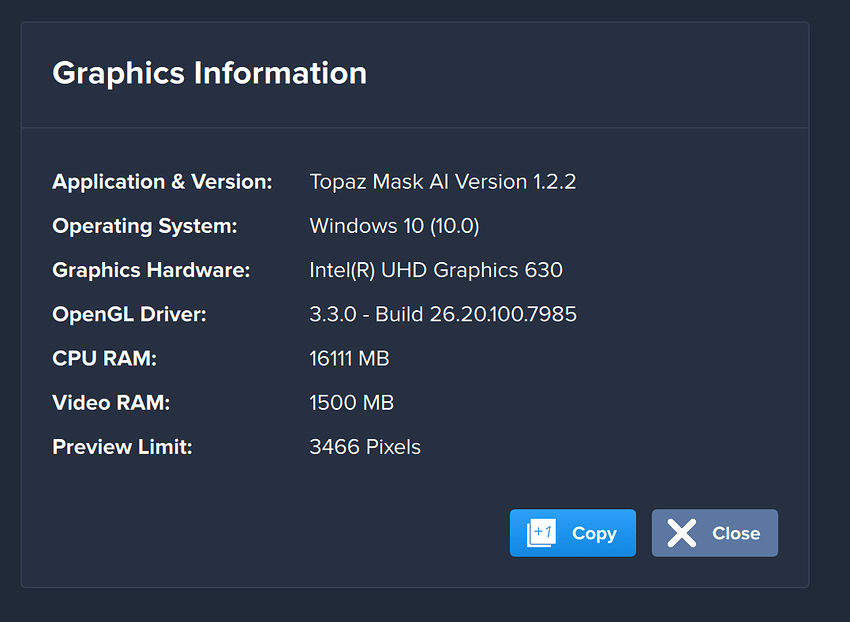Click the 16111 MB value
Screen dimensions: 850x622
coord(350,358)
